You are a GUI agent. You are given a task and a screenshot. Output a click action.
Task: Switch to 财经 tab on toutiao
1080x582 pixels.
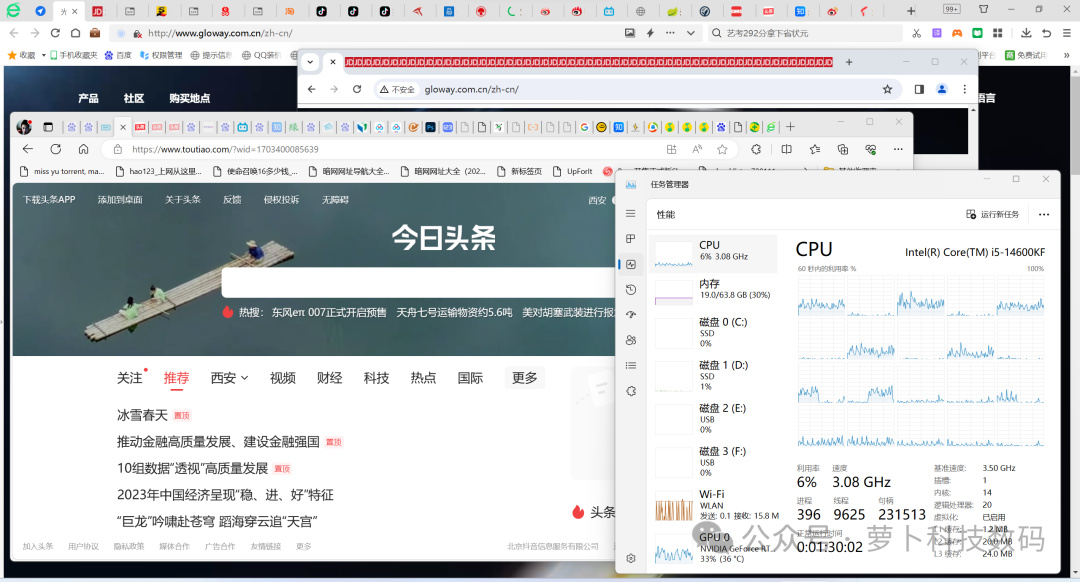[x=329, y=378]
